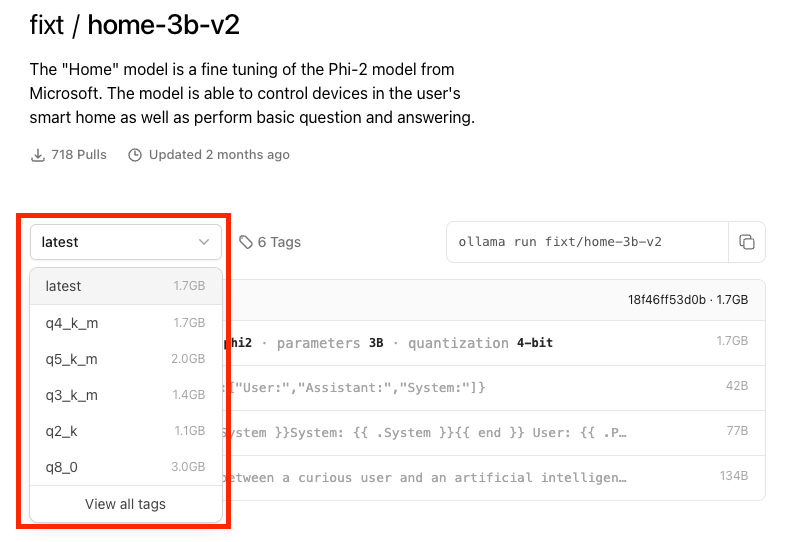Click the home-3b-v2 model title
The height and width of the screenshot is (542, 792).
(163, 24)
